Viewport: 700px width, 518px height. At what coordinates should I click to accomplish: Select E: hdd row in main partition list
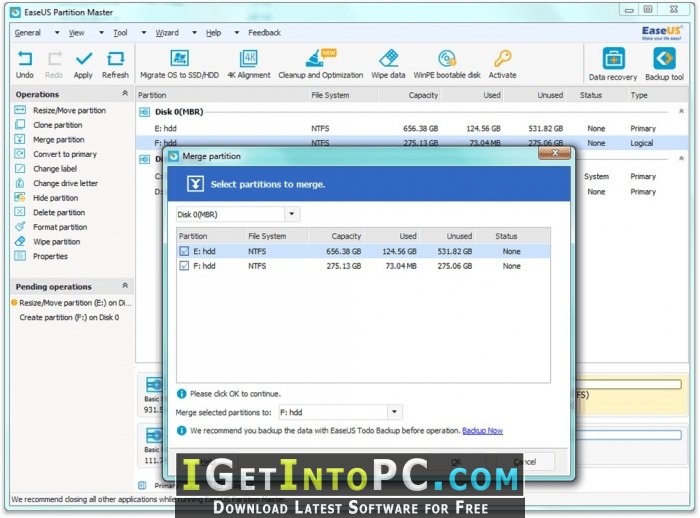411,129
